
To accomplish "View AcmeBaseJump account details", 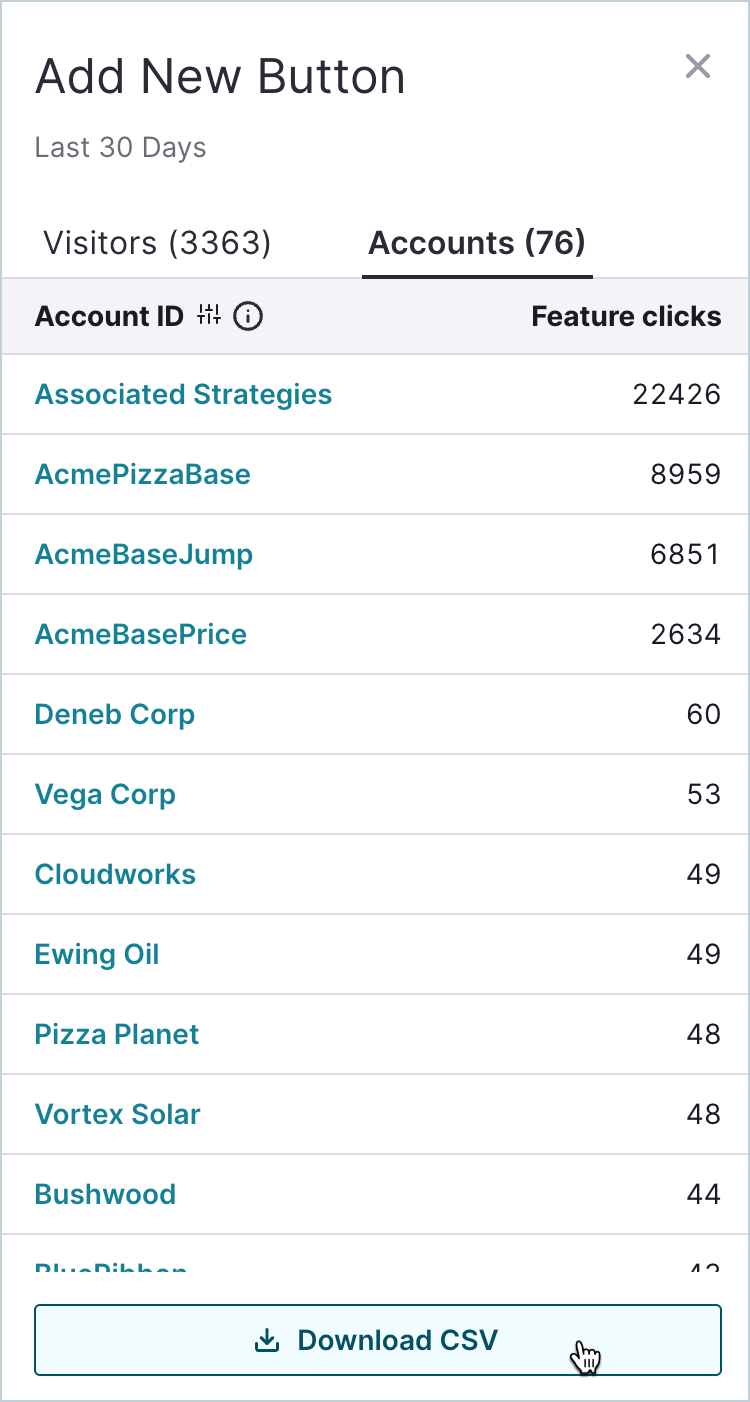I will pyautogui.click(x=144, y=554).
